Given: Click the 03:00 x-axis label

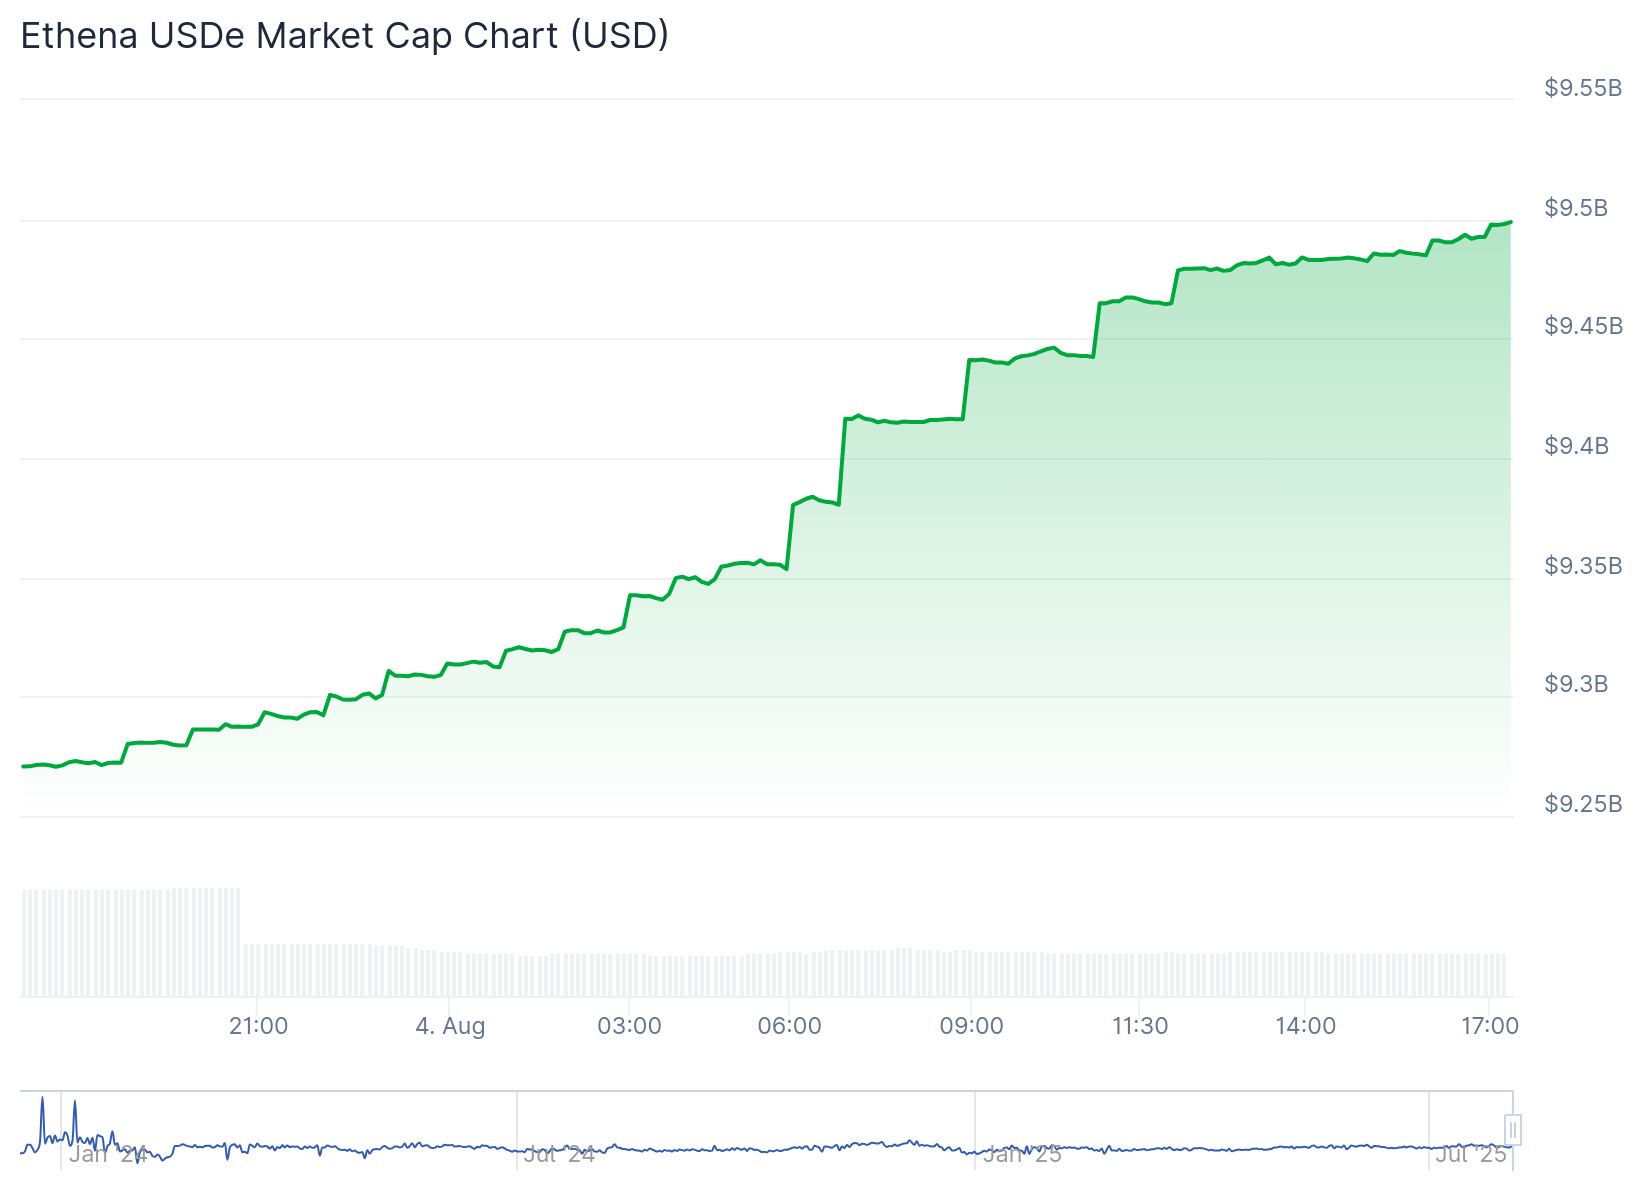Looking at the screenshot, I should coord(629,1026).
